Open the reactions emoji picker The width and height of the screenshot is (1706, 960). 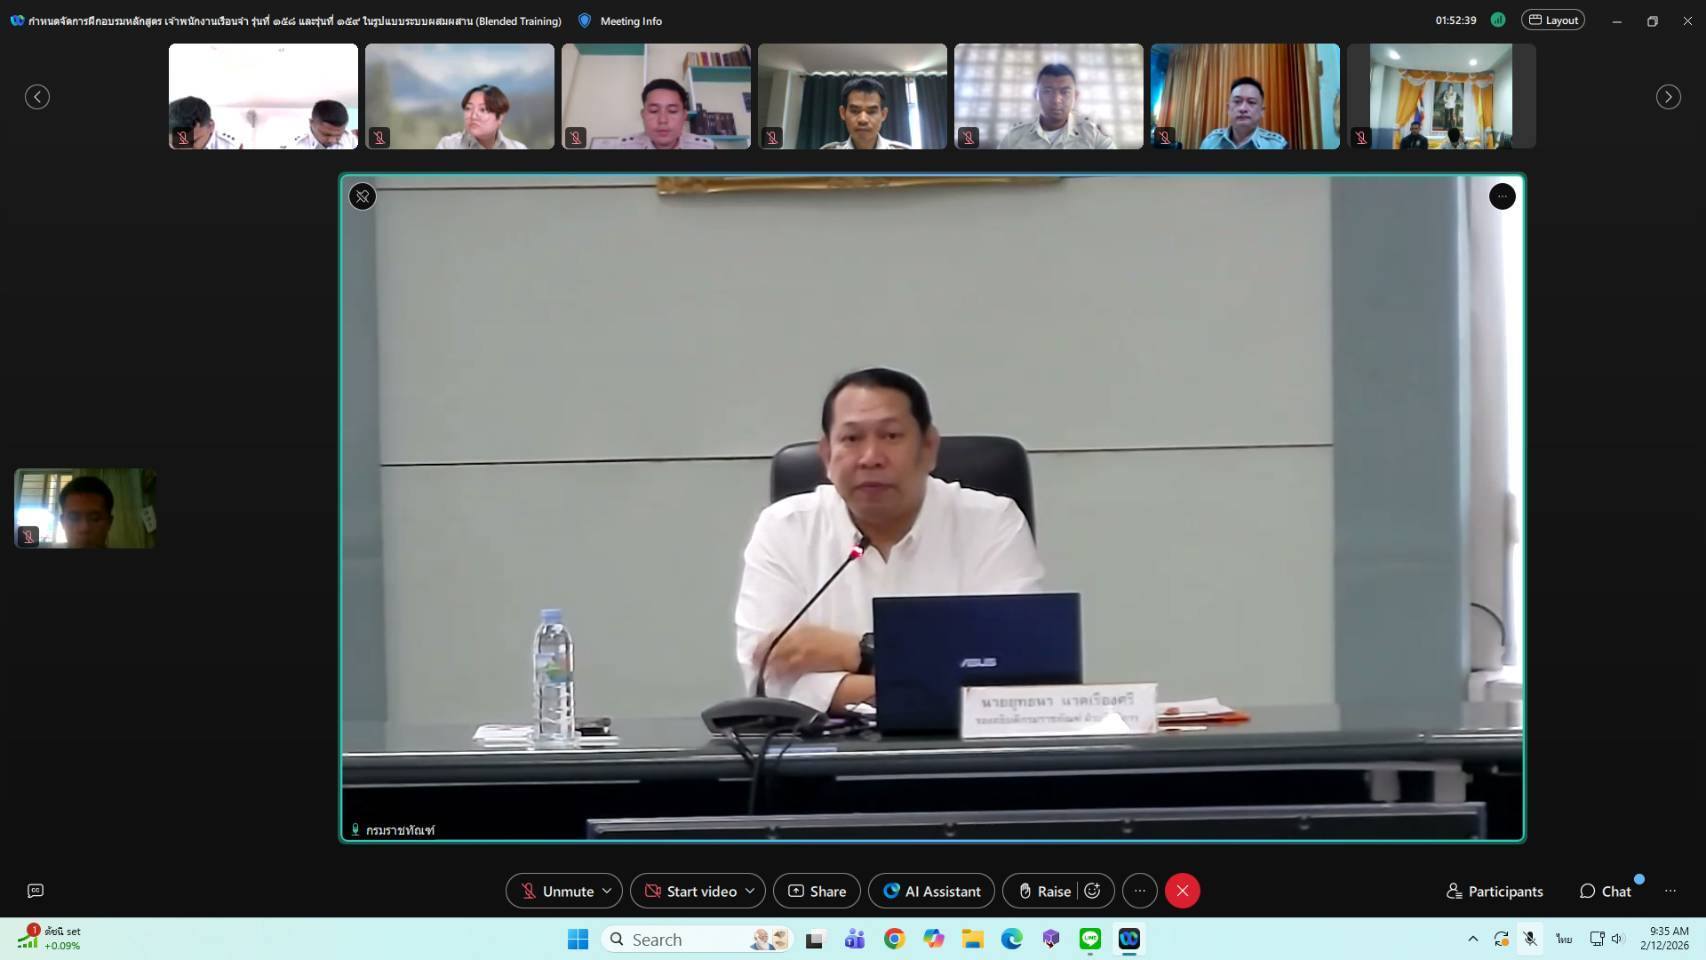(1093, 891)
